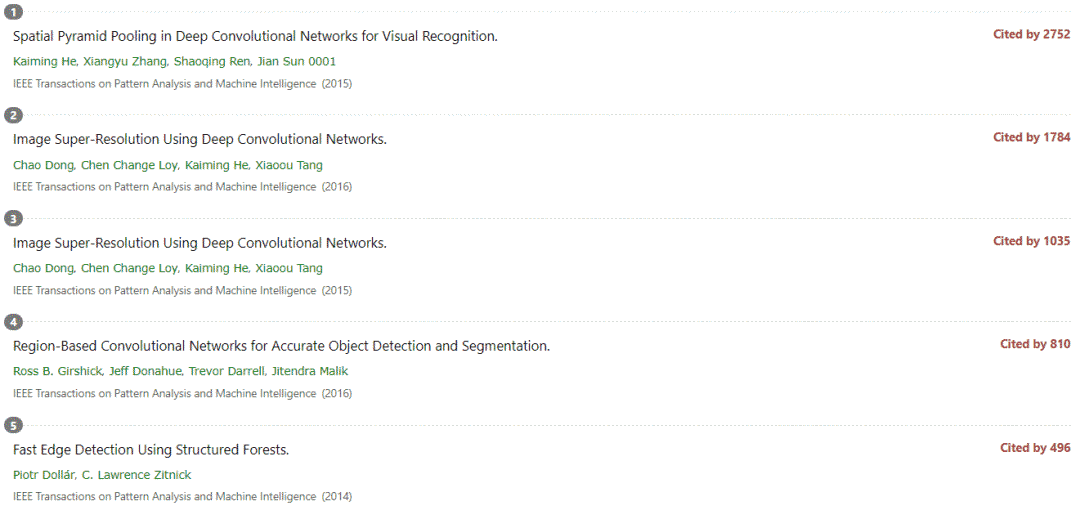Open author Piotr Dollár's profile
Image resolution: width=1080 pixels, height=519 pixels.
pos(44,475)
